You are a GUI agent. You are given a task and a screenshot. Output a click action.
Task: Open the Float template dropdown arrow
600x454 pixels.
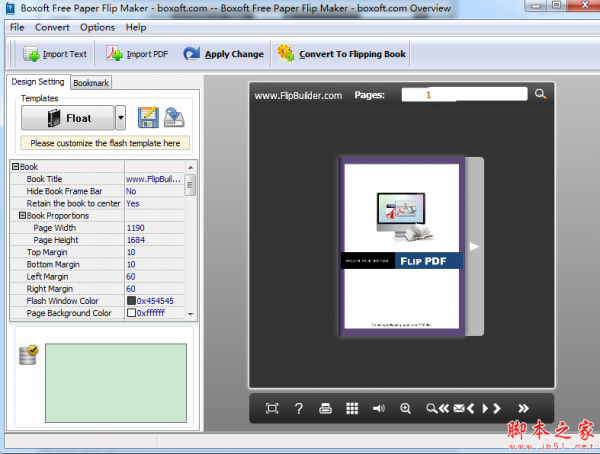point(121,118)
